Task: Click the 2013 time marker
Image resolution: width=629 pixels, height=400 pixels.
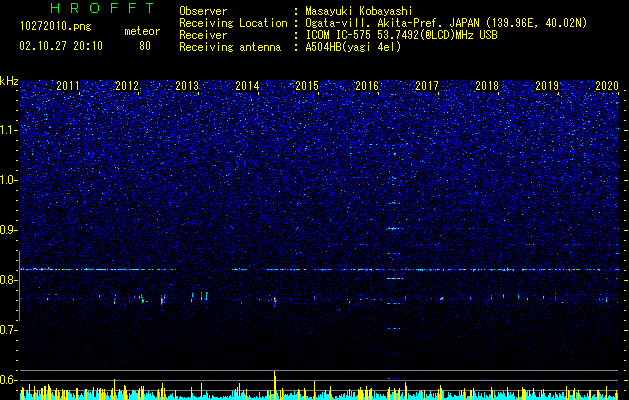Action: [187, 86]
